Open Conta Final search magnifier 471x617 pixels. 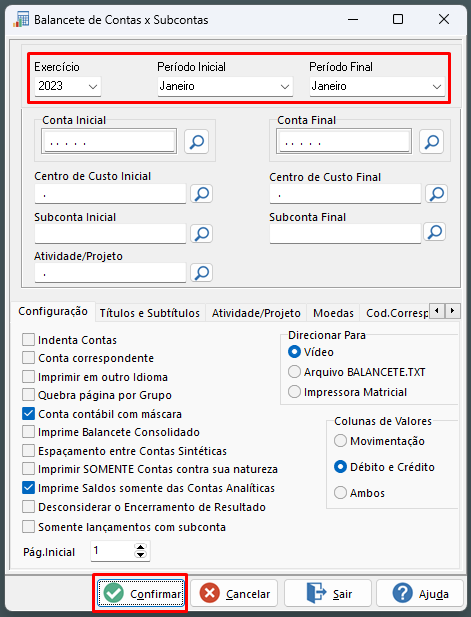pyautogui.click(x=431, y=142)
